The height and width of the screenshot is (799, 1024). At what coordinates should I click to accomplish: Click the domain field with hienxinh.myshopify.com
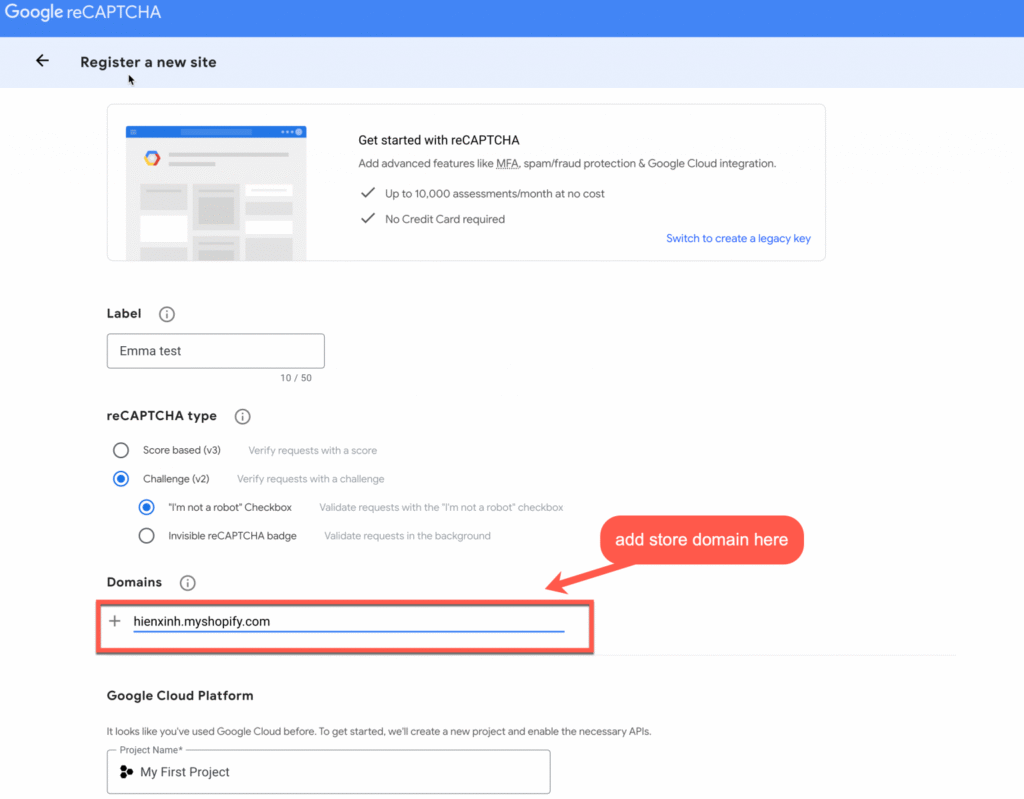click(x=348, y=622)
